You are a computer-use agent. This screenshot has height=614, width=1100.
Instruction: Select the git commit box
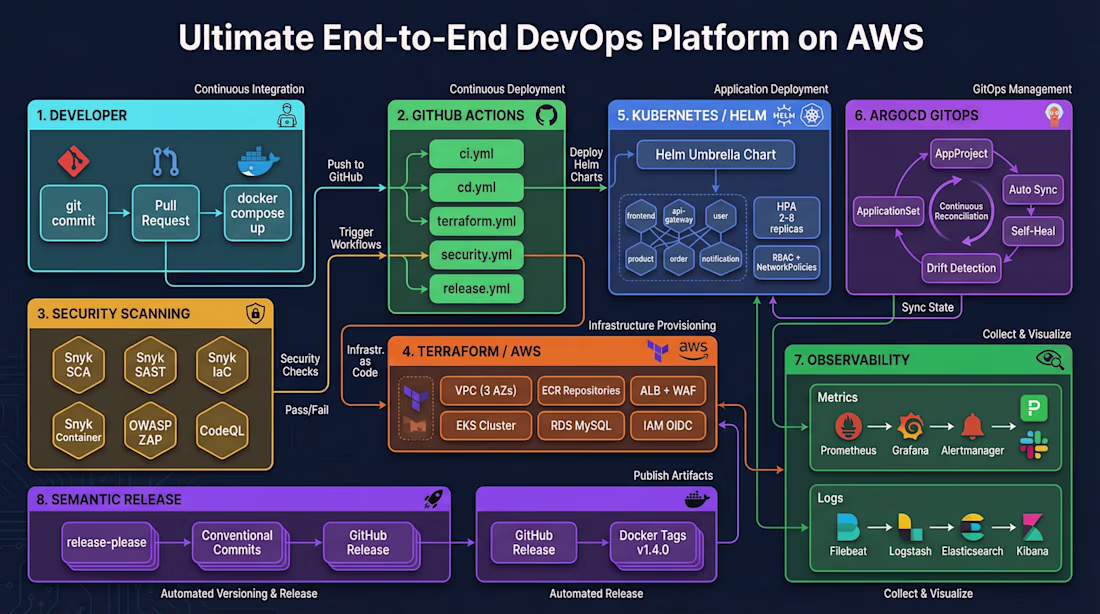point(74,213)
